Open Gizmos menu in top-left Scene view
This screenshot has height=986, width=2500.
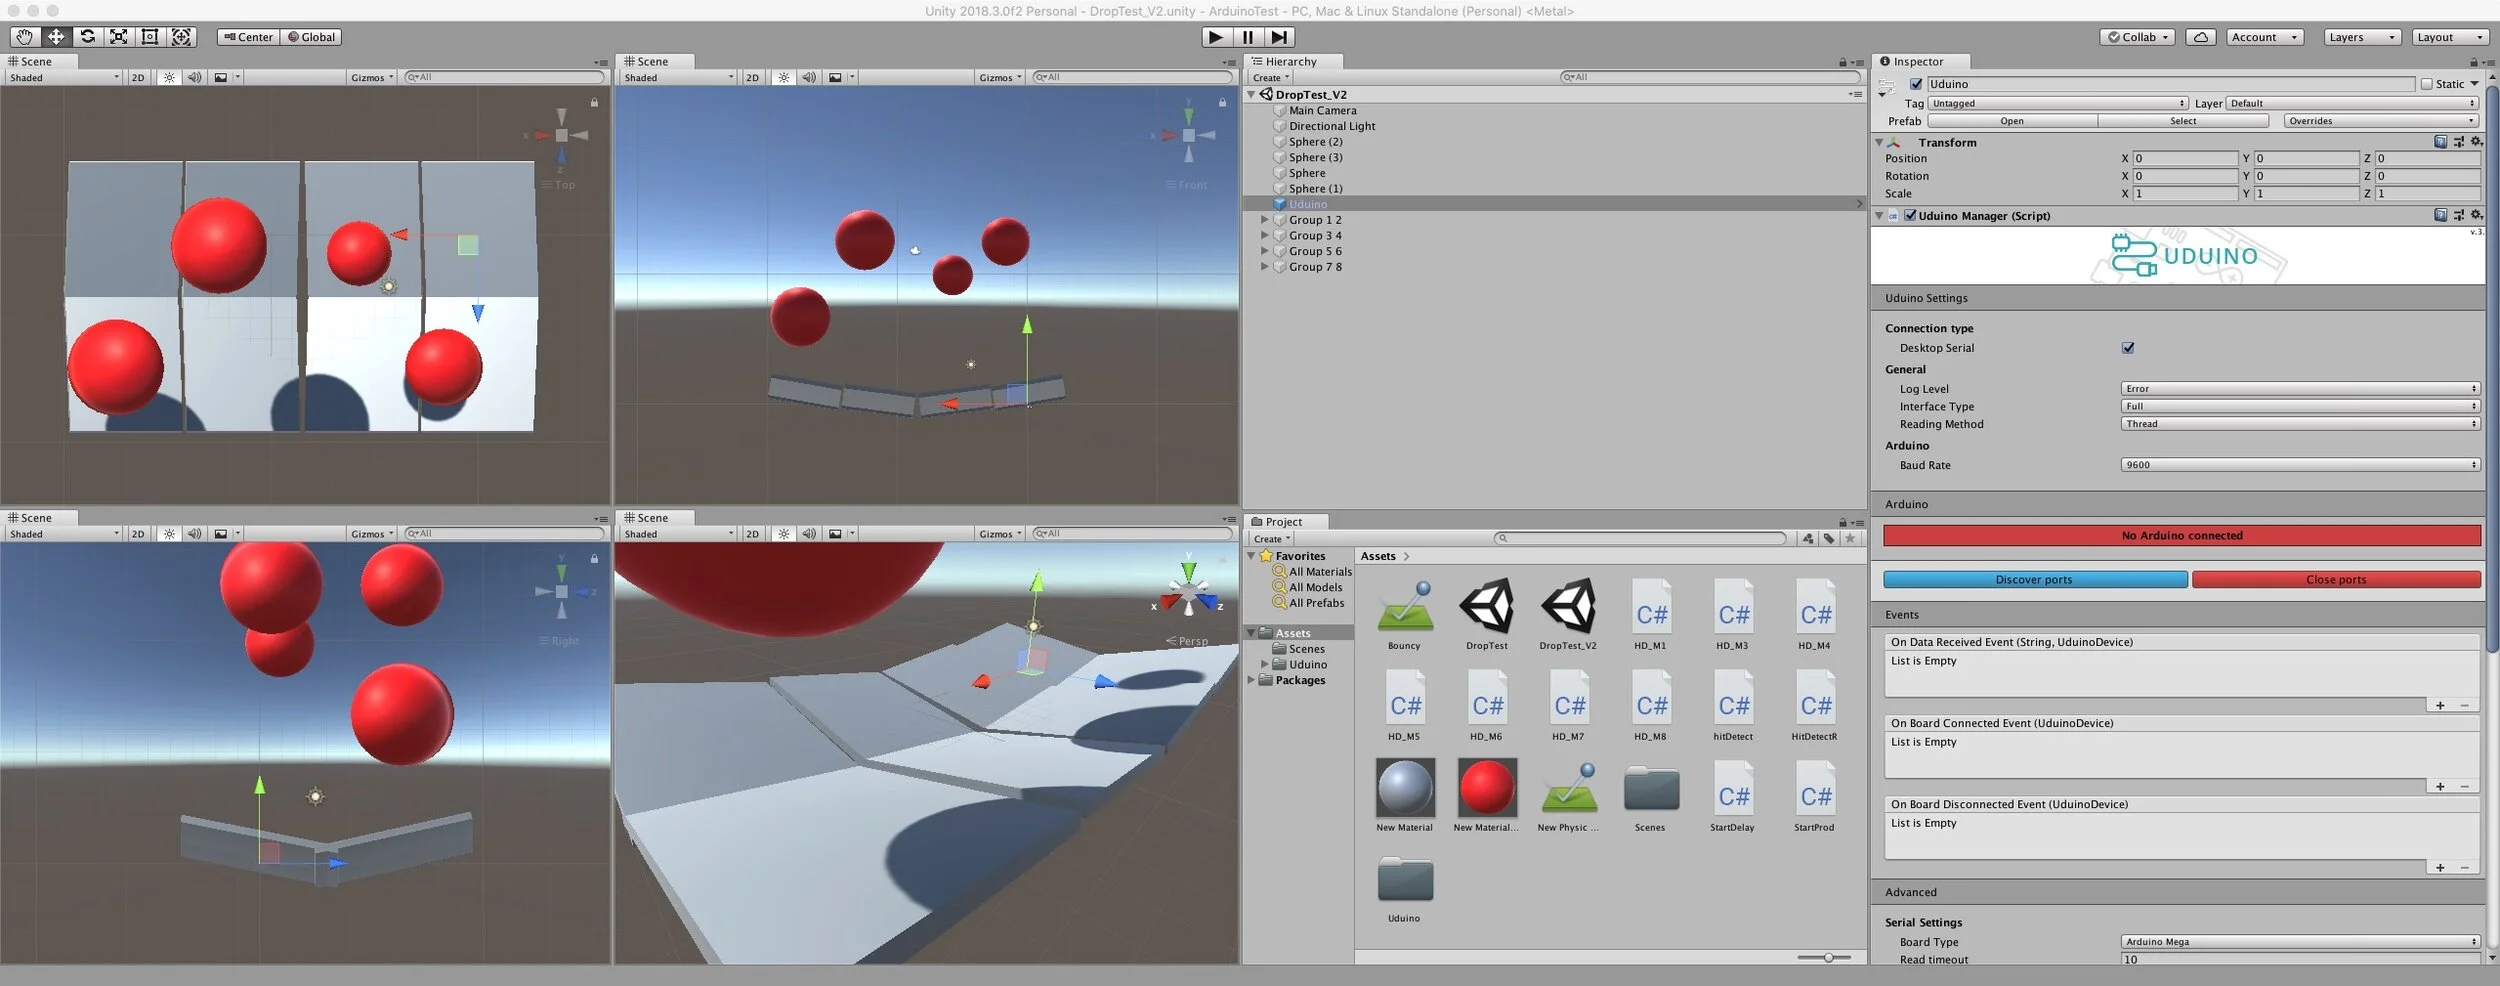[x=372, y=77]
